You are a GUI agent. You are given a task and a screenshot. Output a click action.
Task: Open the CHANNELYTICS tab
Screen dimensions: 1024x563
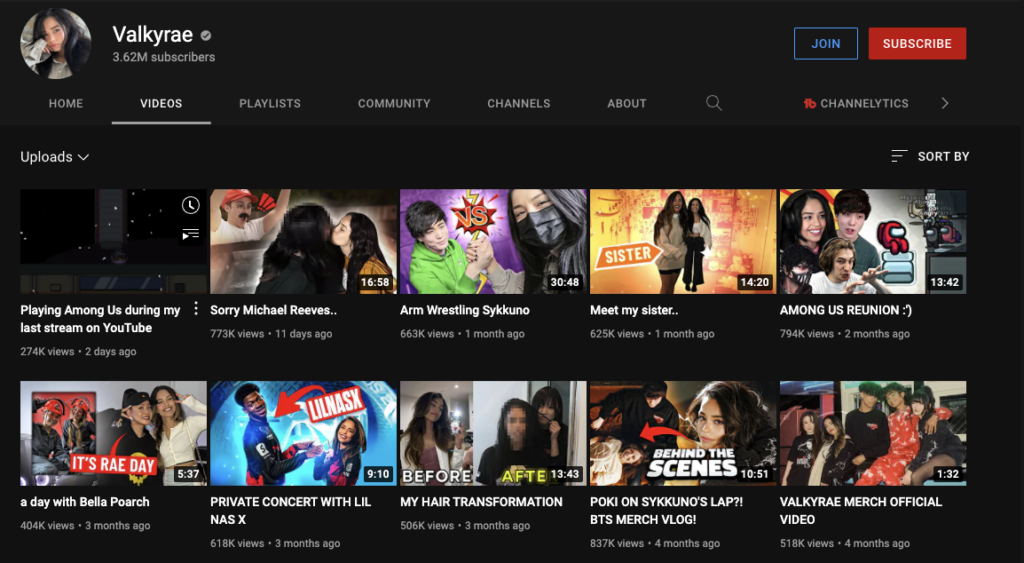pos(856,103)
